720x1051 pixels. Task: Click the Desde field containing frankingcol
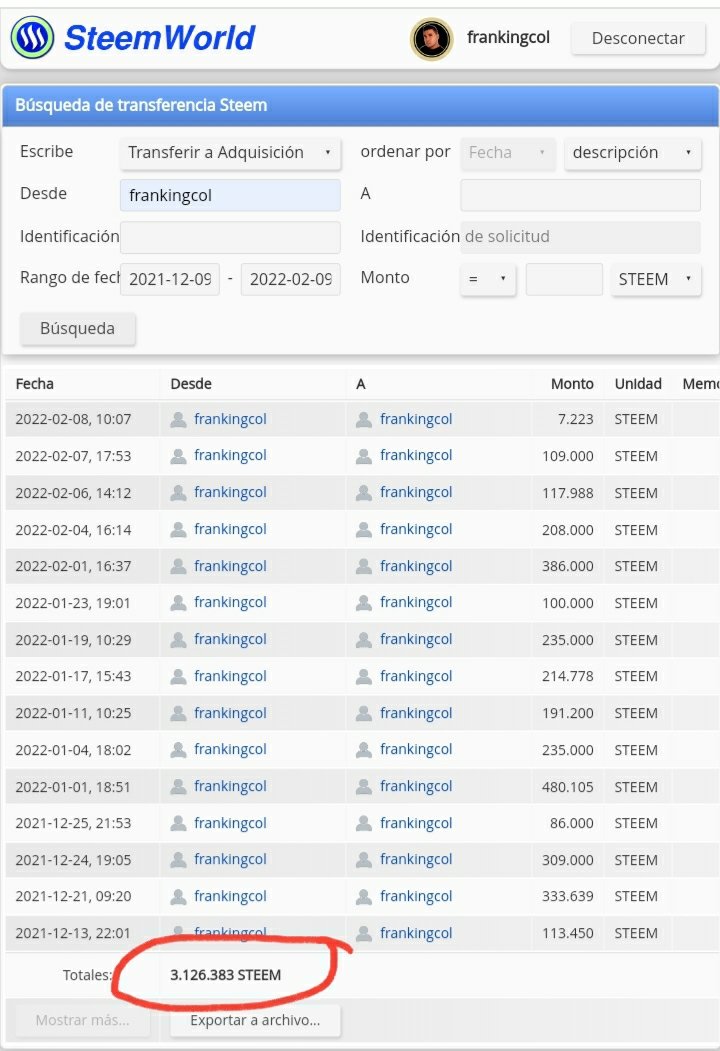(x=230, y=195)
